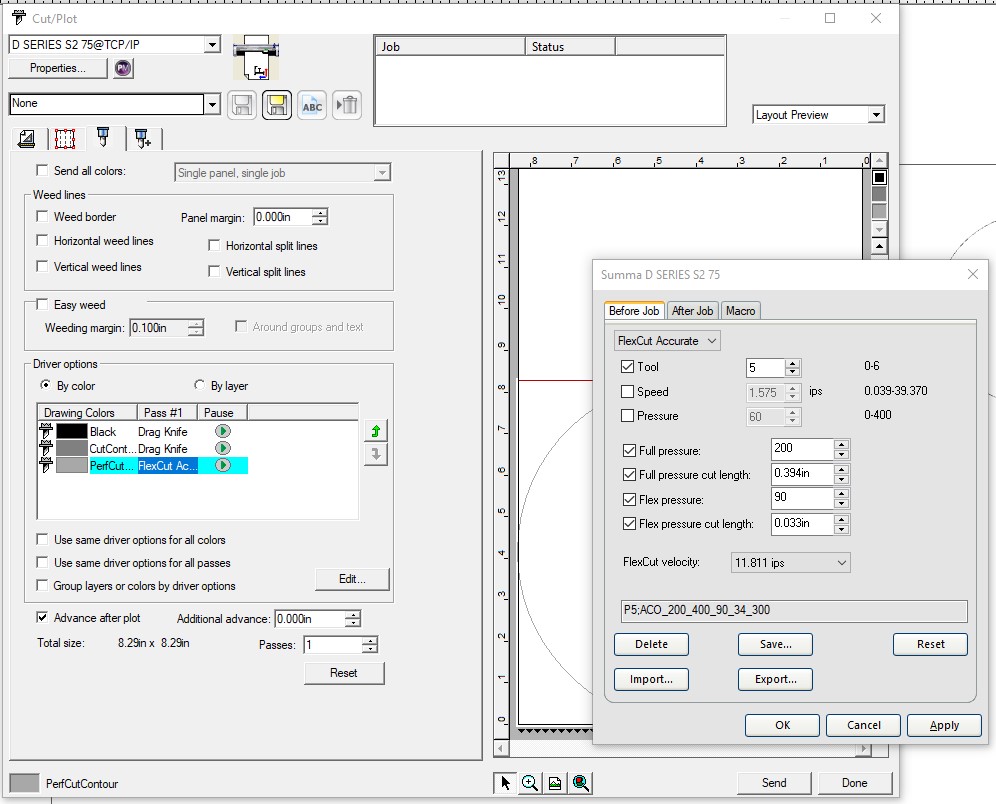Select the By layer radio button
This screenshot has height=804, width=996.
[199, 385]
